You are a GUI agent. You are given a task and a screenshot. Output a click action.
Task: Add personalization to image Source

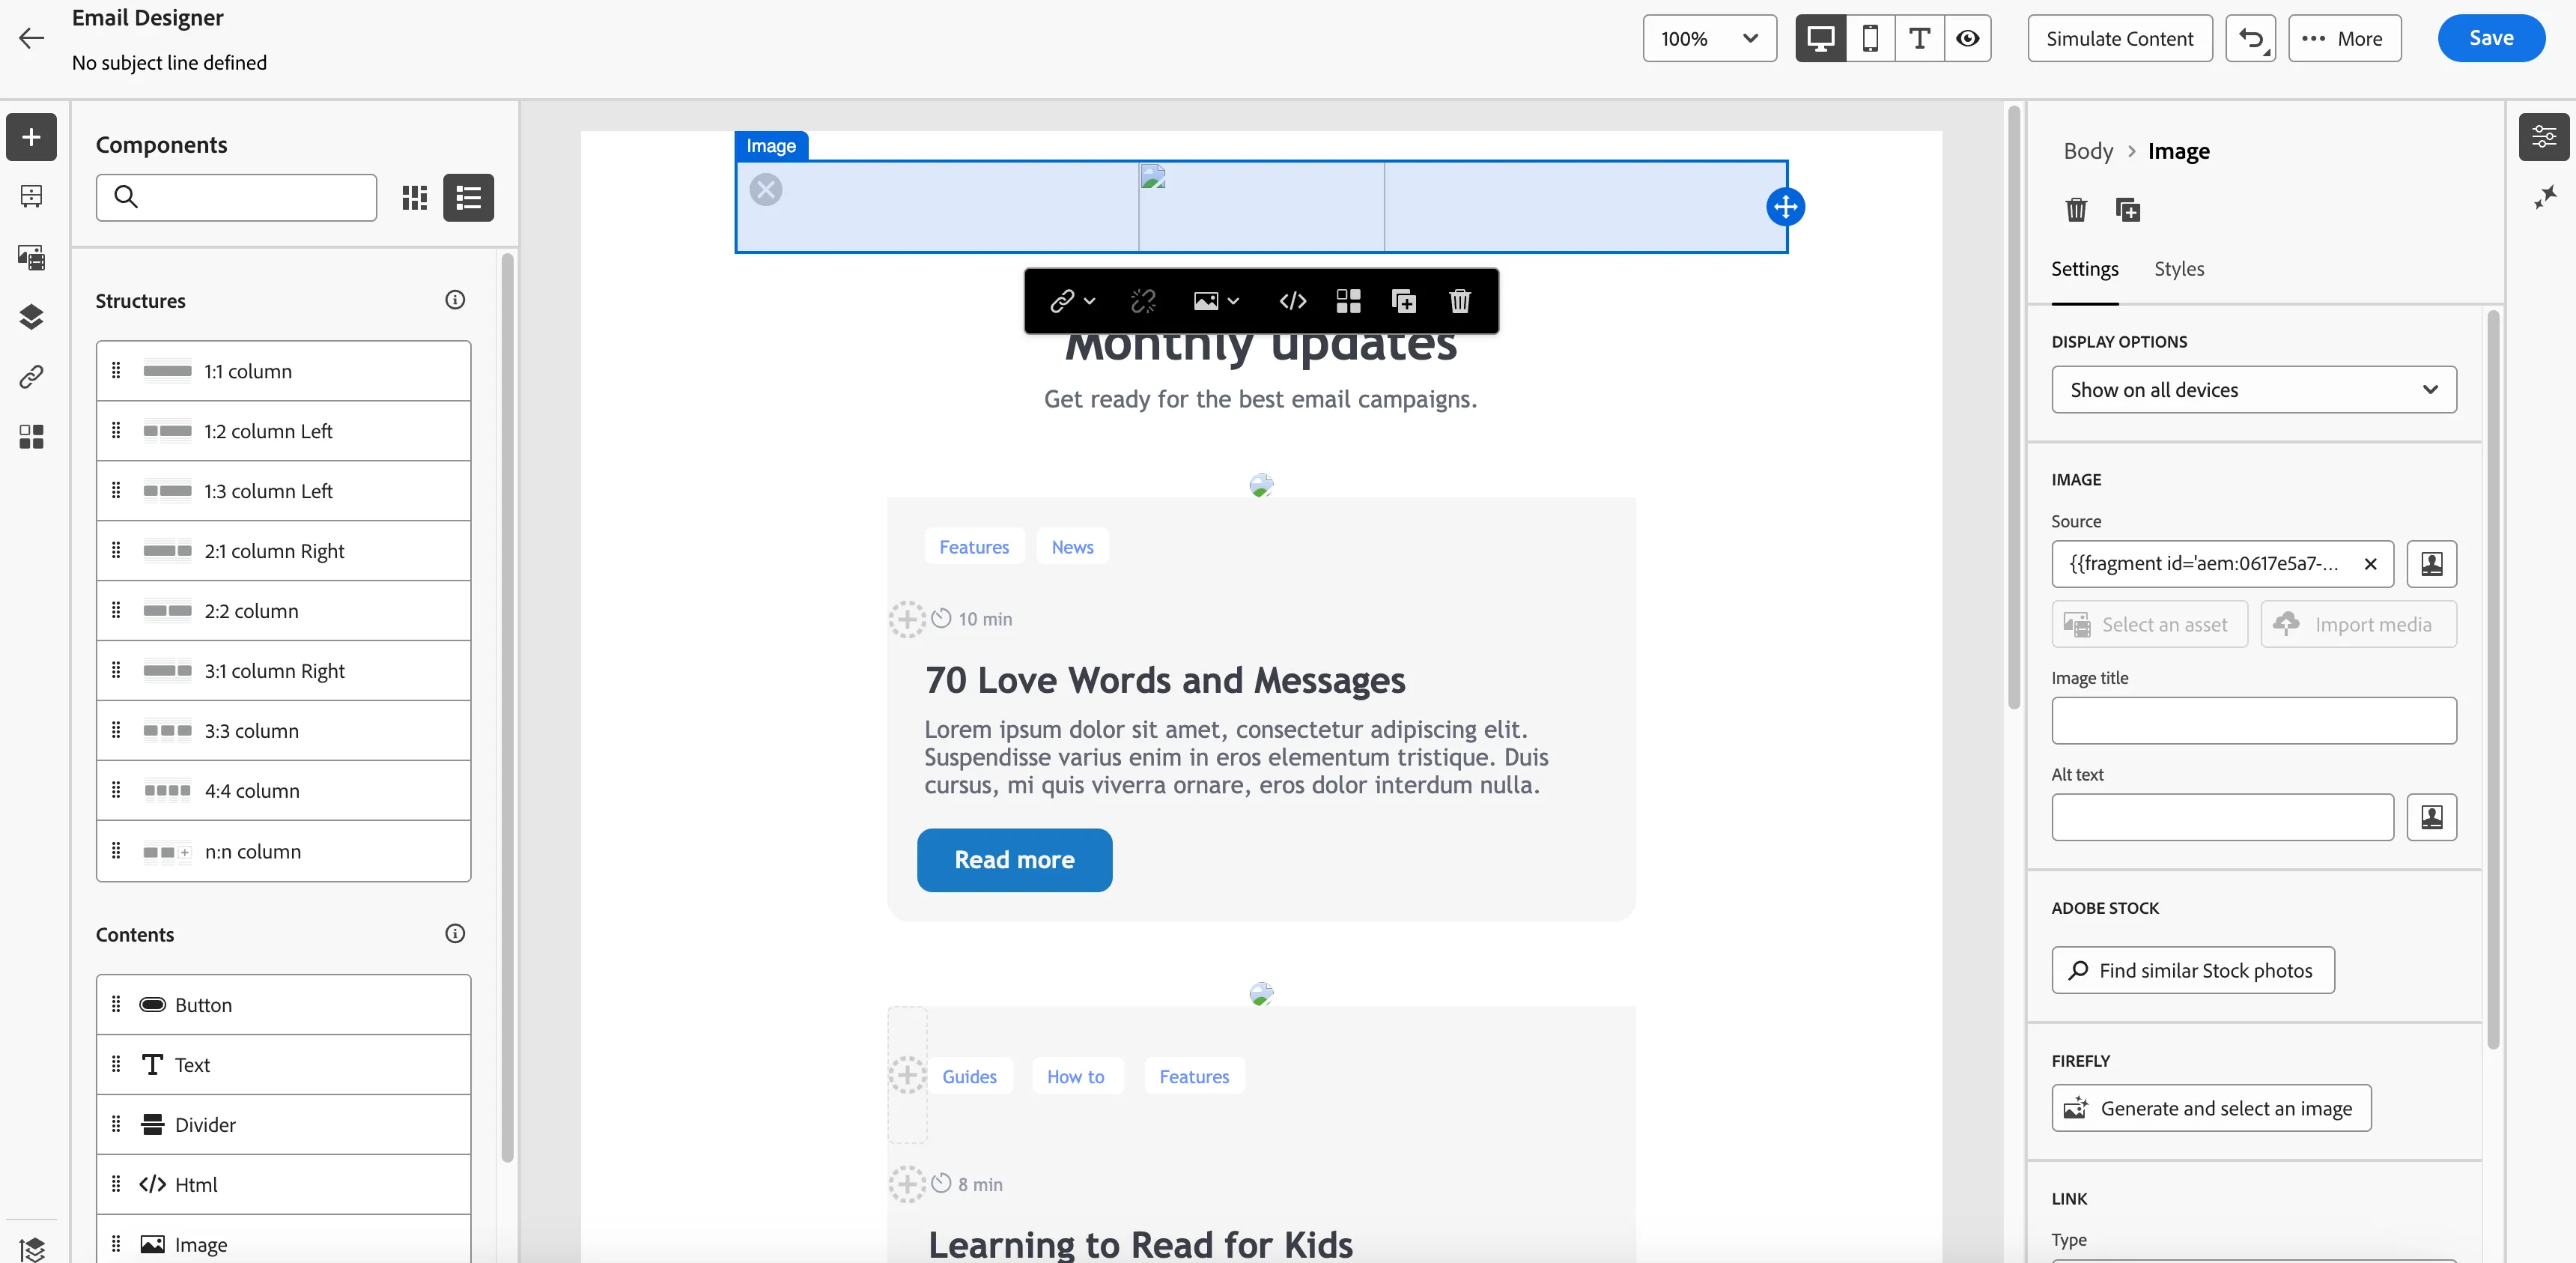pos(2431,564)
